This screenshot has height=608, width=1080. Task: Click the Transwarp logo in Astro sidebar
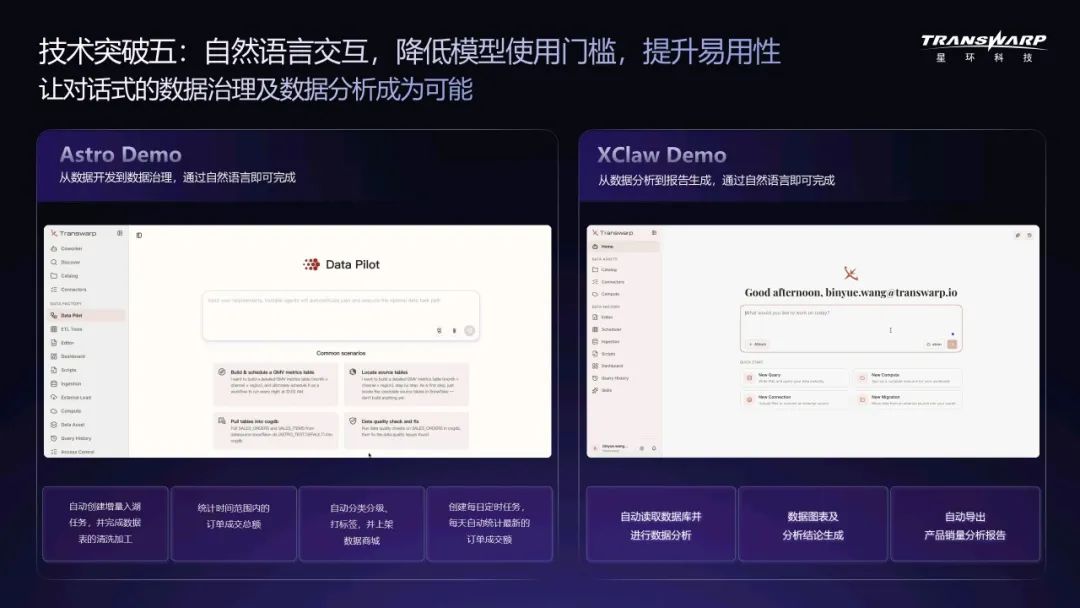click(x=74, y=233)
